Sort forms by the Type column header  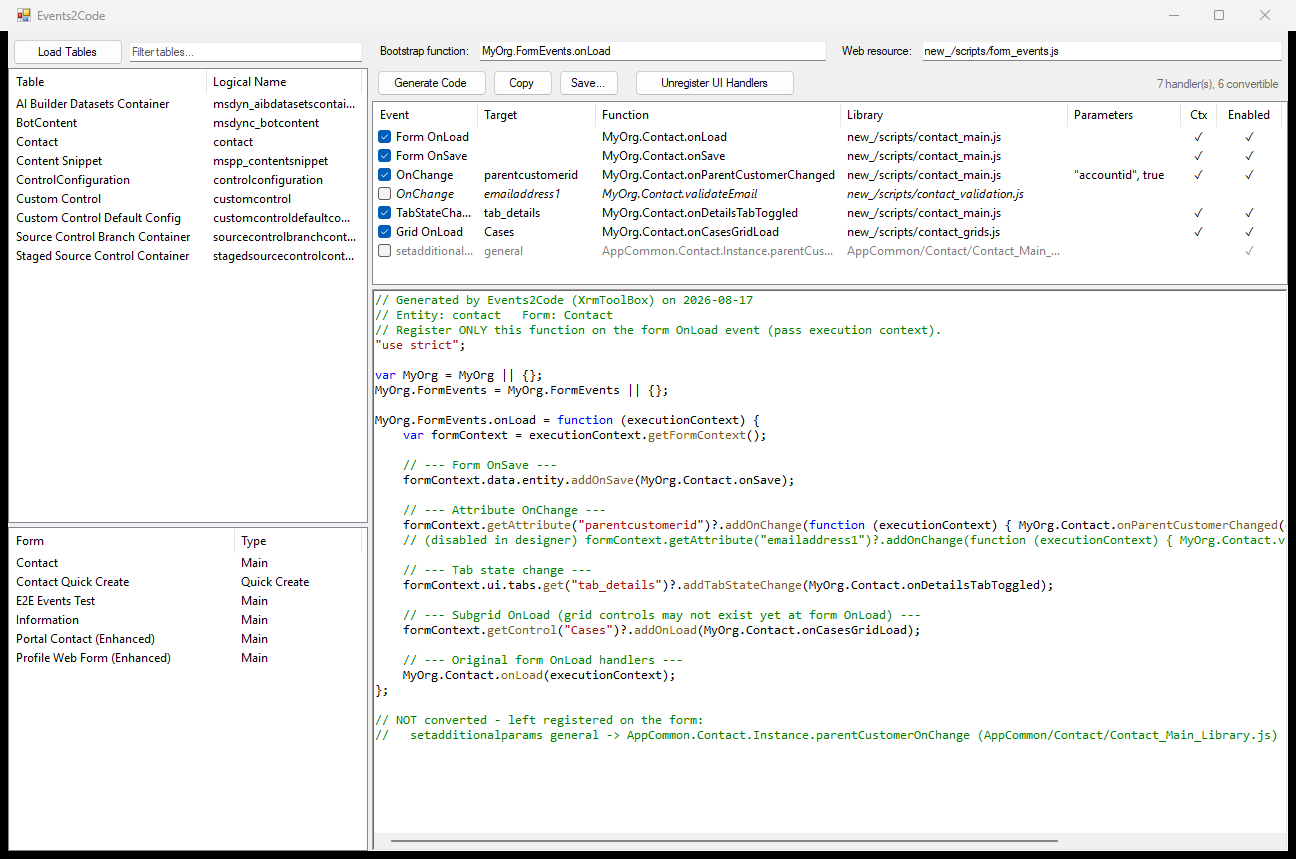pyautogui.click(x=300, y=541)
